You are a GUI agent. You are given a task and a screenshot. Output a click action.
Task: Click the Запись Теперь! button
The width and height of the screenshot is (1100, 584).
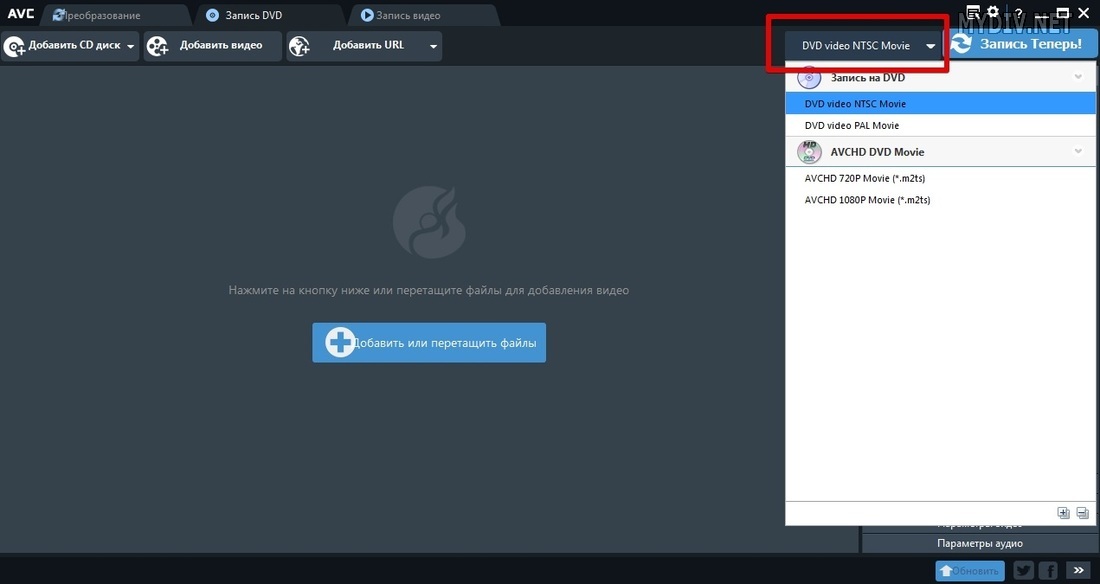1022,45
